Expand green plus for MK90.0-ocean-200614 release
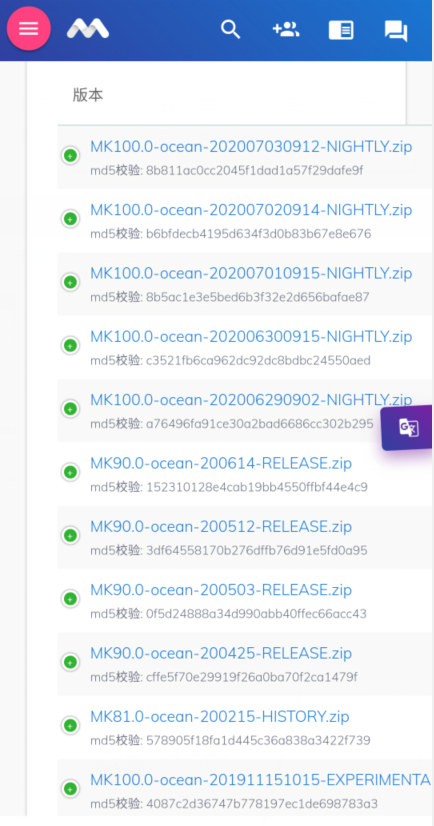The height and width of the screenshot is (826, 434). (70, 472)
